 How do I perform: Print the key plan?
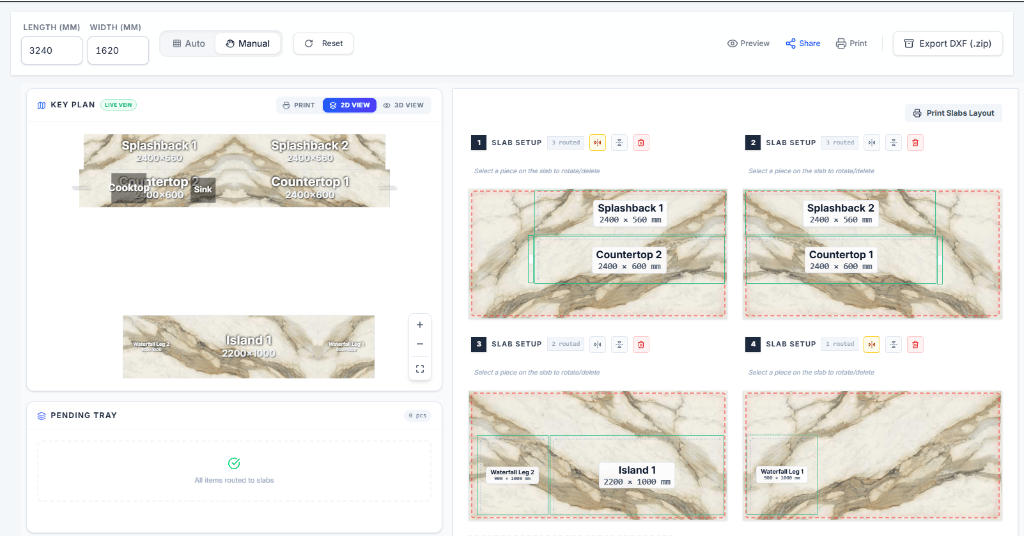[x=298, y=105]
